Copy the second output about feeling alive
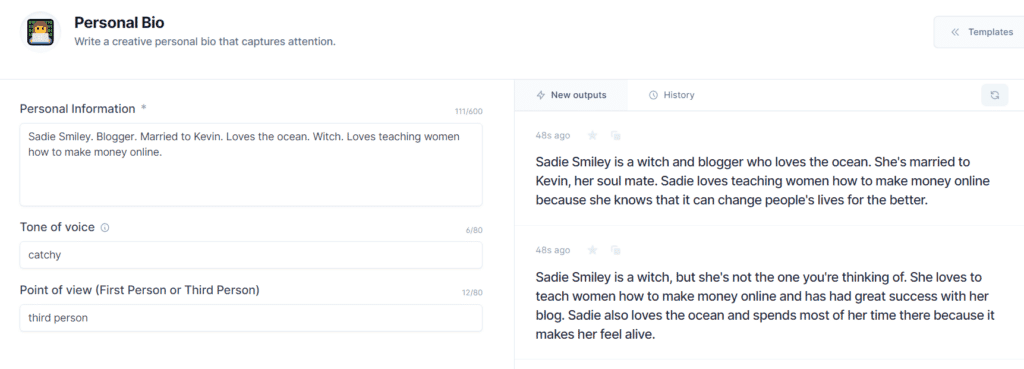 (615, 250)
